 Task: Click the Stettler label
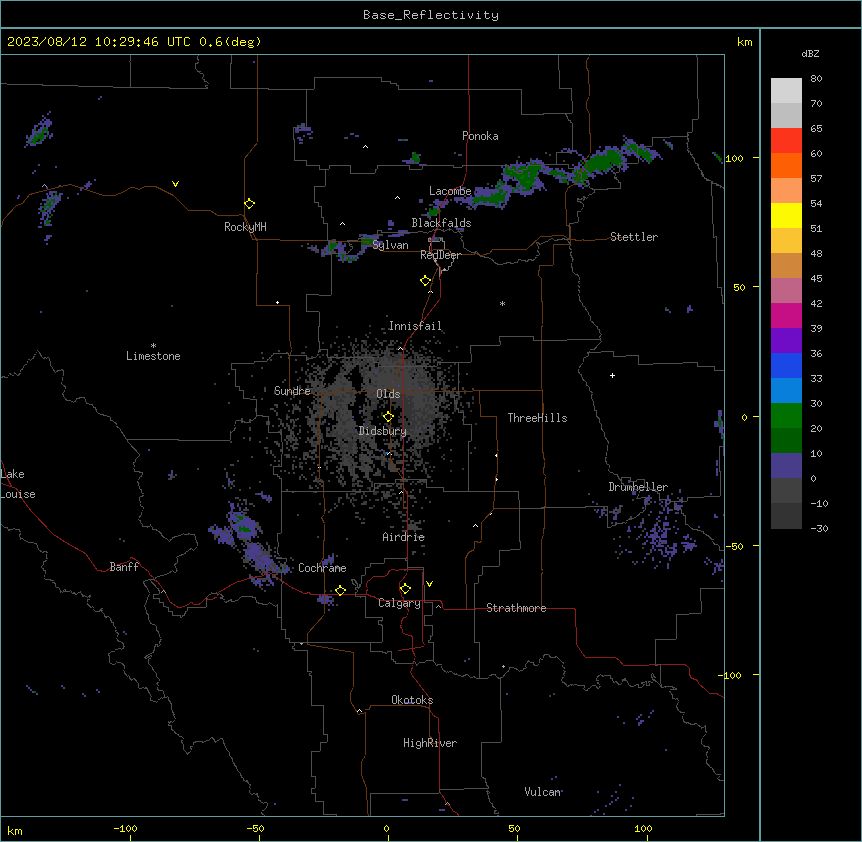click(x=634, y=237)
